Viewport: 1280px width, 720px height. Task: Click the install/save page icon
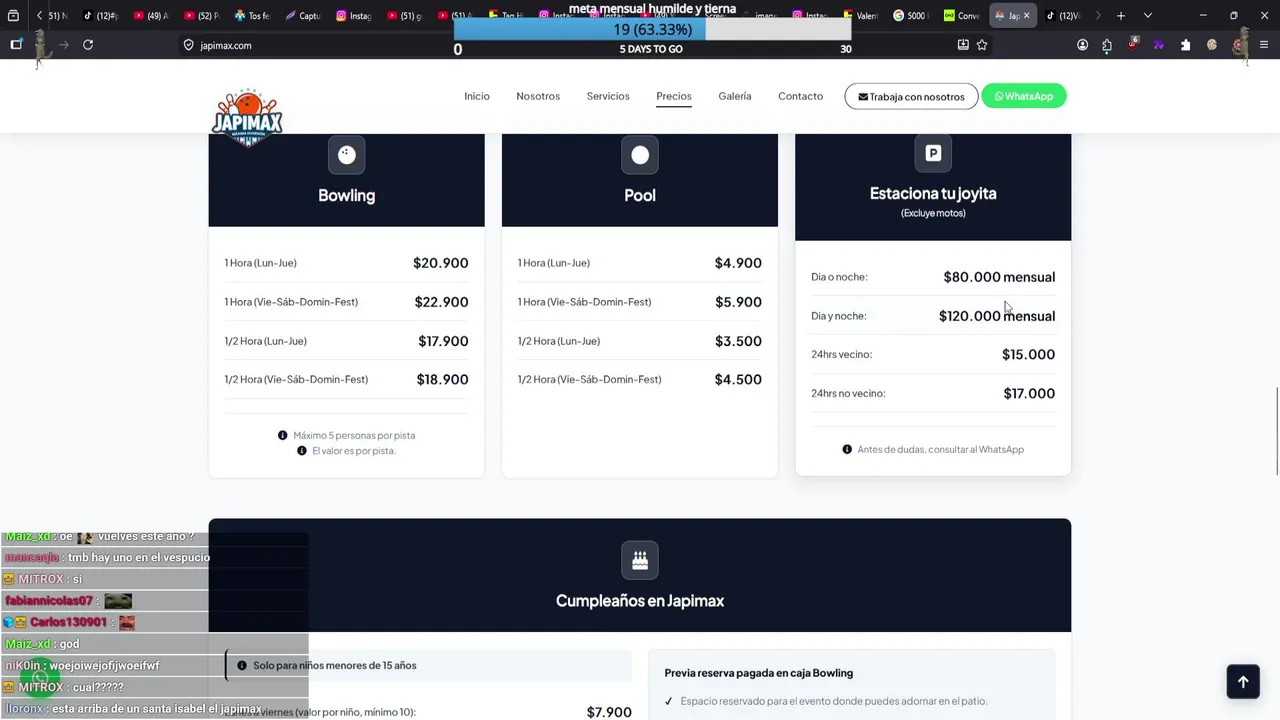point(963,45)
